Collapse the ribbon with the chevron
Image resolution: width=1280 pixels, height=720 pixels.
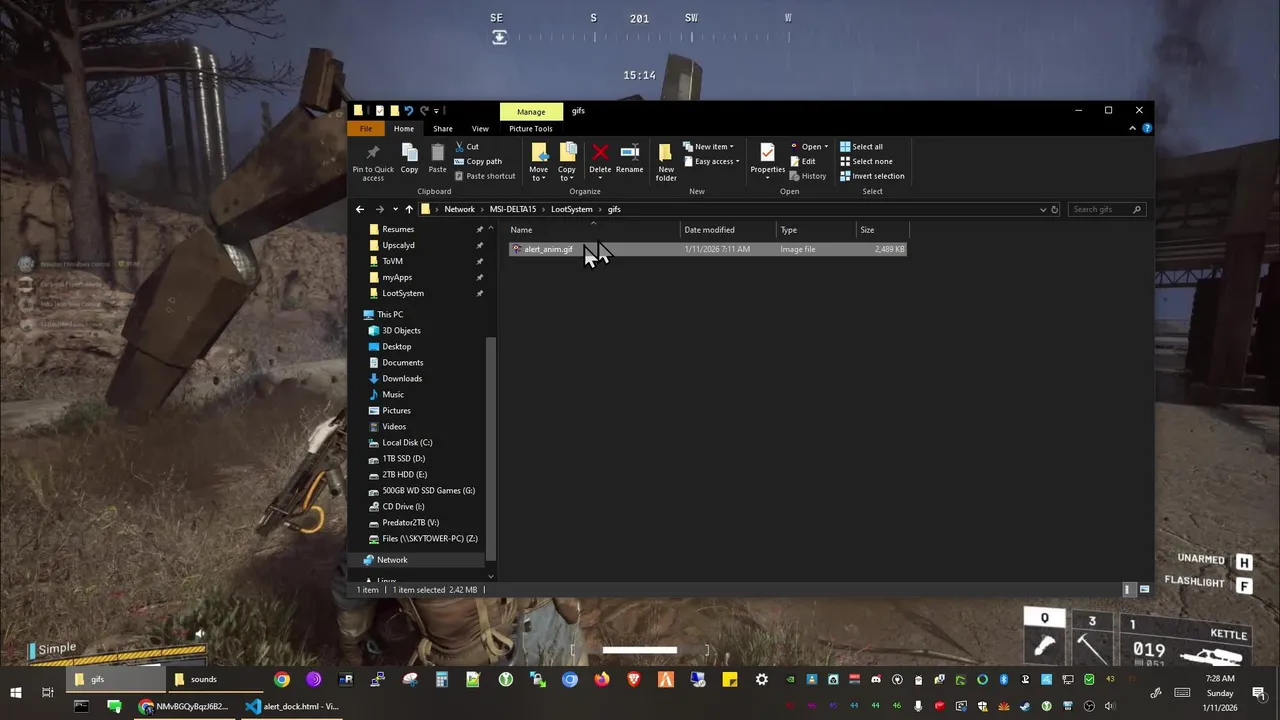1132,128
